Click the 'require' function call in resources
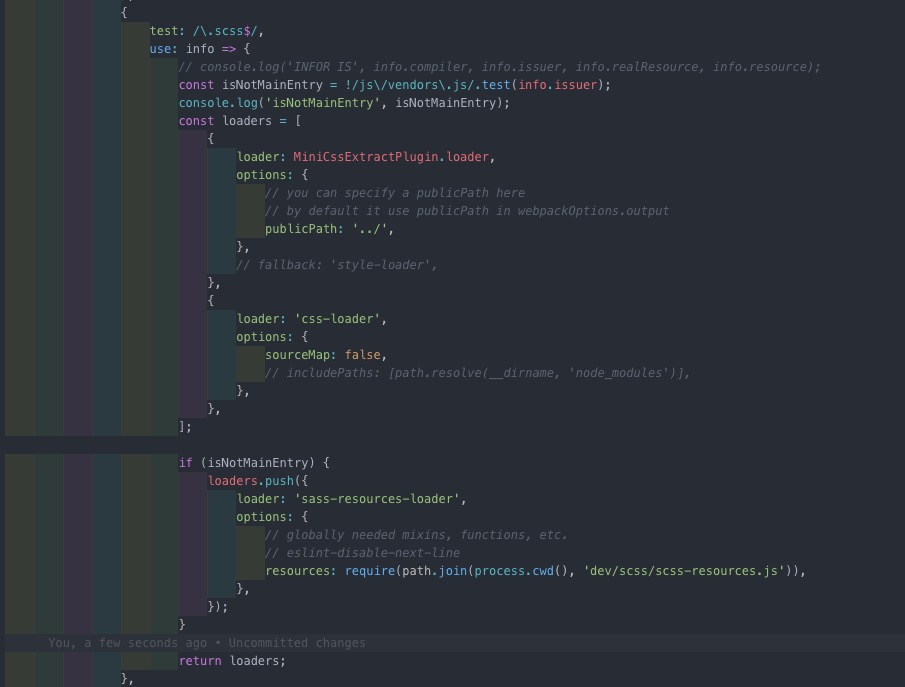Image resolution: width=905 pixels, height=687 pixels. click(369, 571)
